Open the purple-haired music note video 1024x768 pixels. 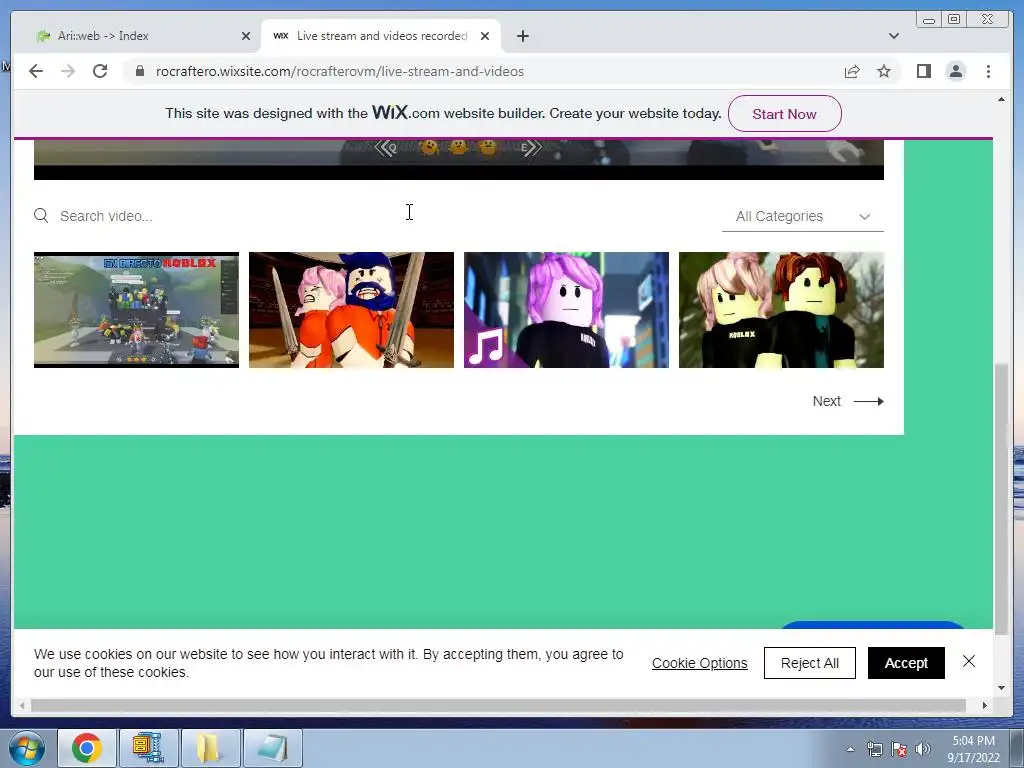click(x=566, y=310)
